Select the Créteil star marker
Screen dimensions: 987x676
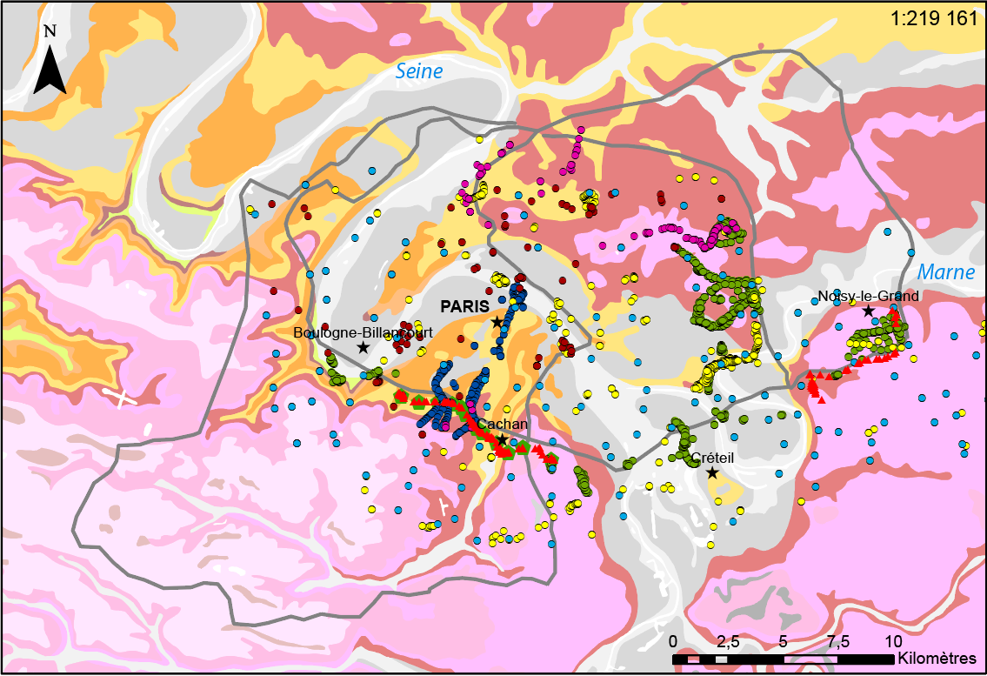click(712, 472)
